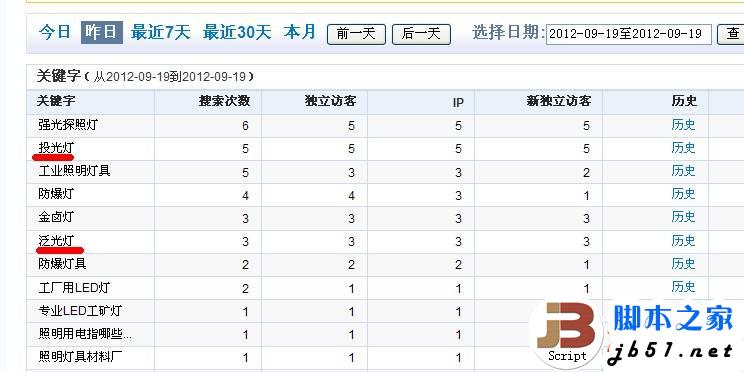The image size is (744, 372).
Task: Click the 选择日期 date range field
Action: pyautogui.click(x=629, y=34)
